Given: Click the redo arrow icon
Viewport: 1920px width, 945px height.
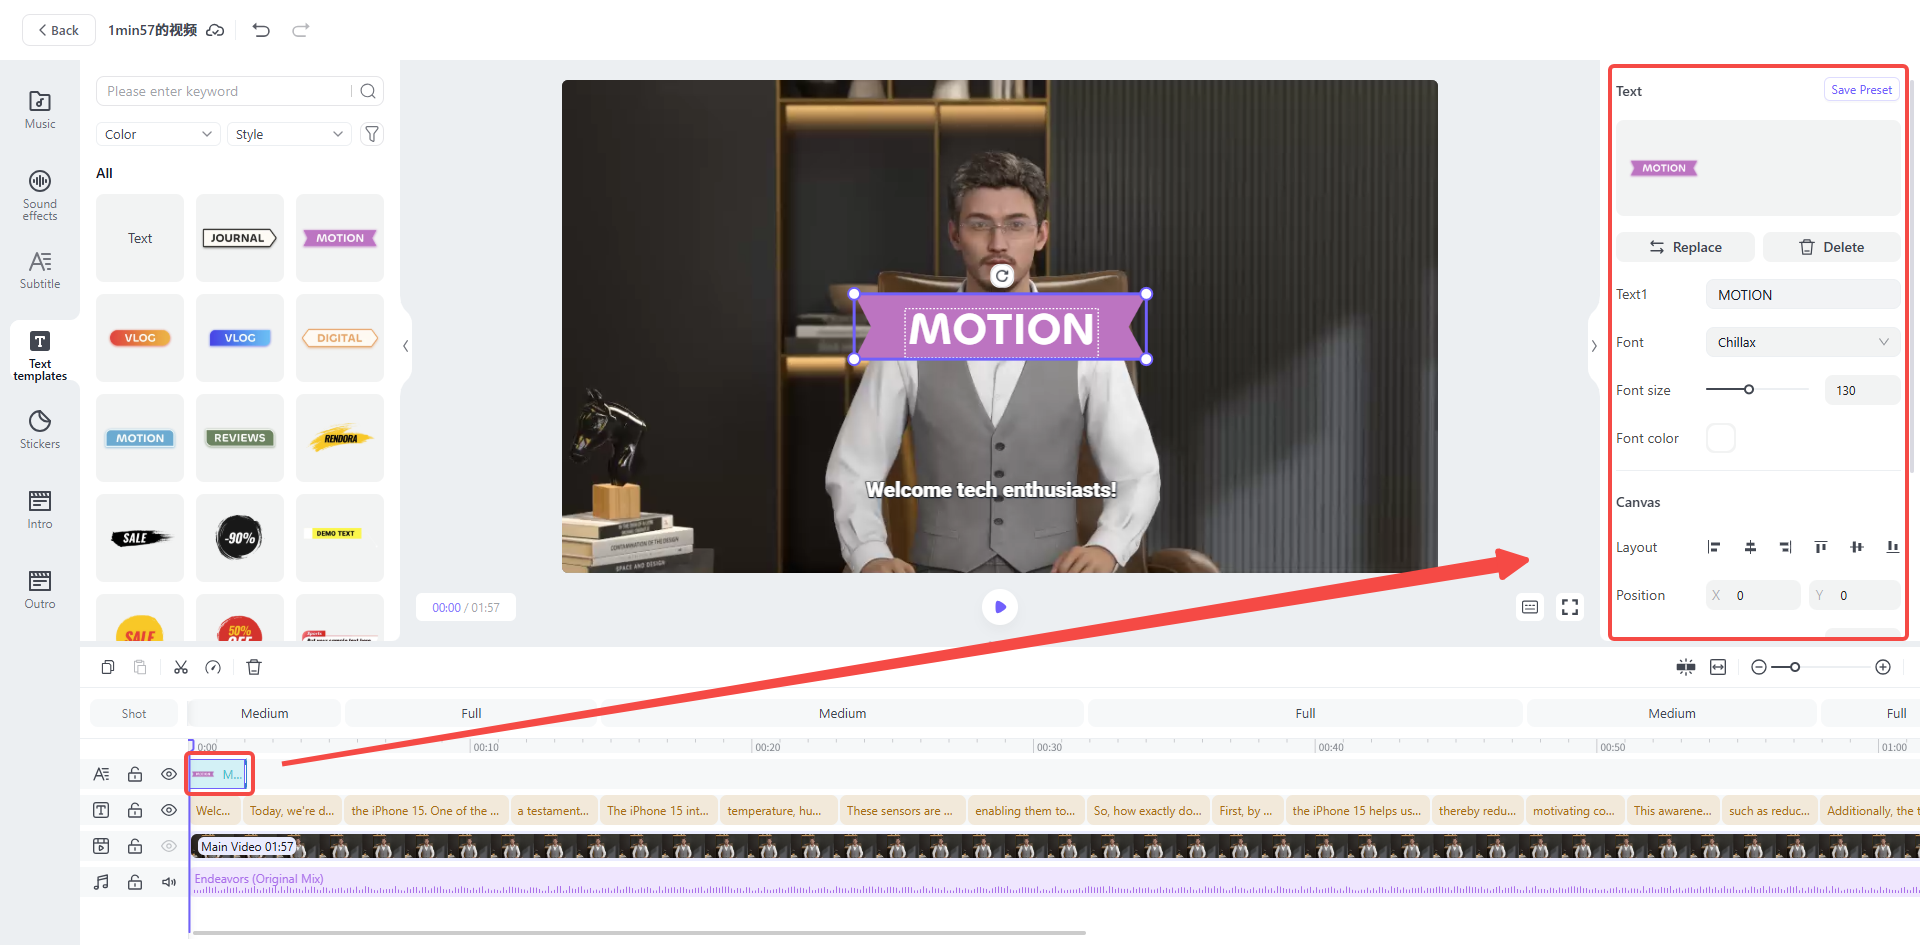Looking at the screenshot, I should point(300,30).
